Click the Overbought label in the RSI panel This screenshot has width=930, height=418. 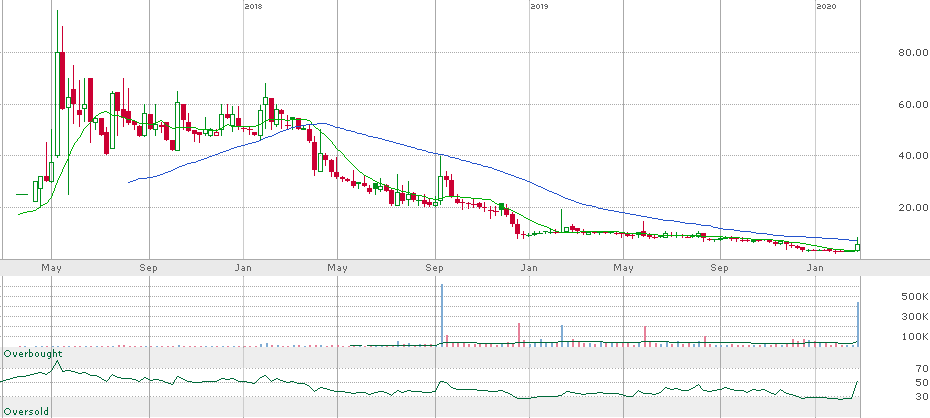[x=33, y=354]
